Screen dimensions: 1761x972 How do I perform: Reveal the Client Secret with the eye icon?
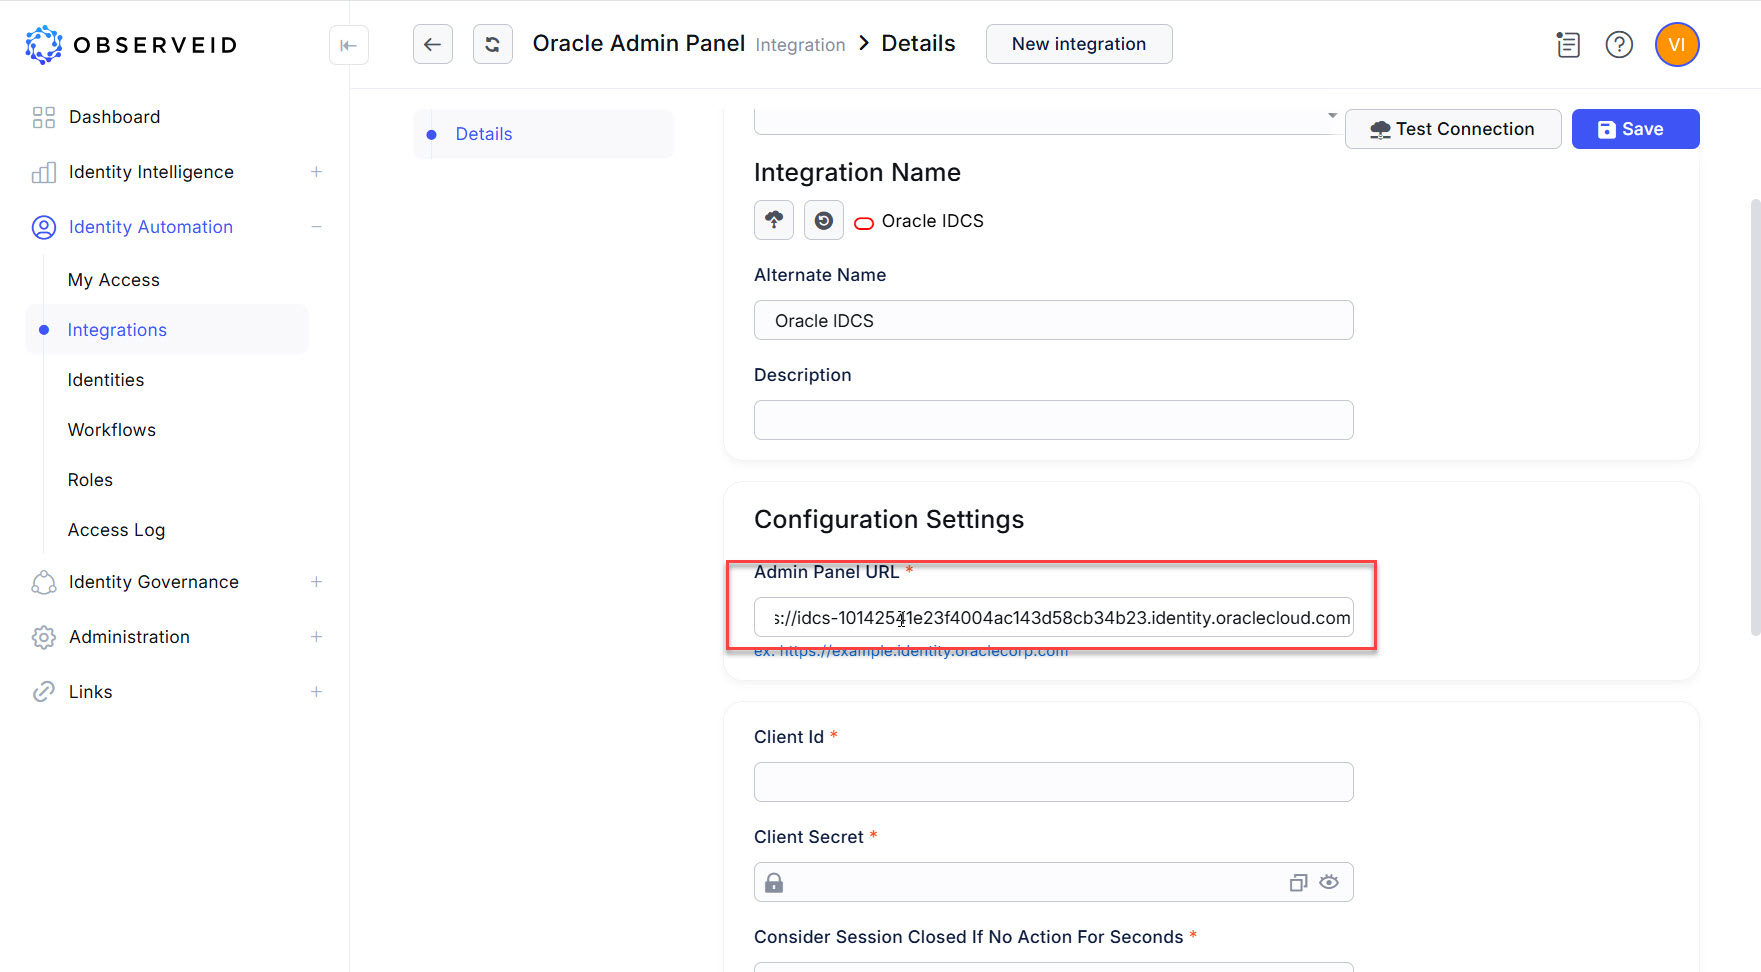[1329, 882]
